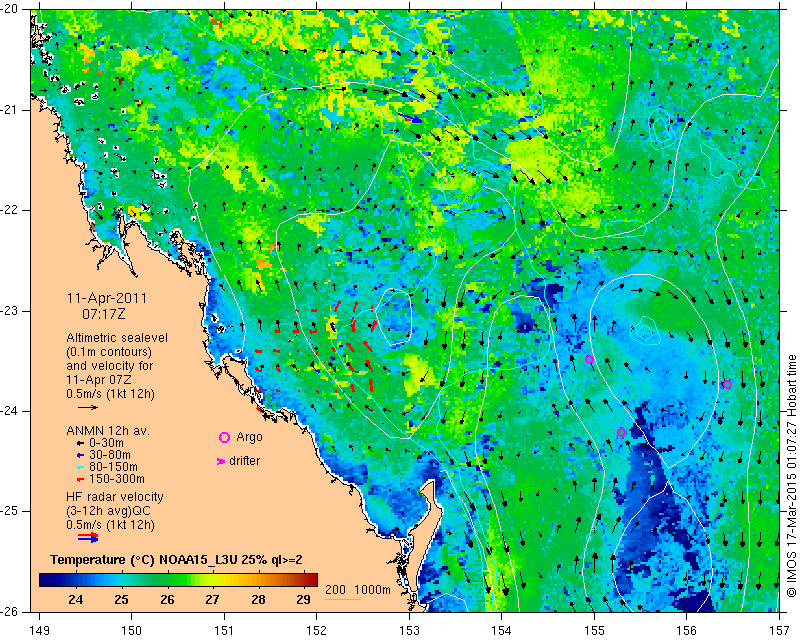This screenshot has width=800, height=640.
Task: Click the magenta drifter marker in the legend
Action: coord(221,461)
